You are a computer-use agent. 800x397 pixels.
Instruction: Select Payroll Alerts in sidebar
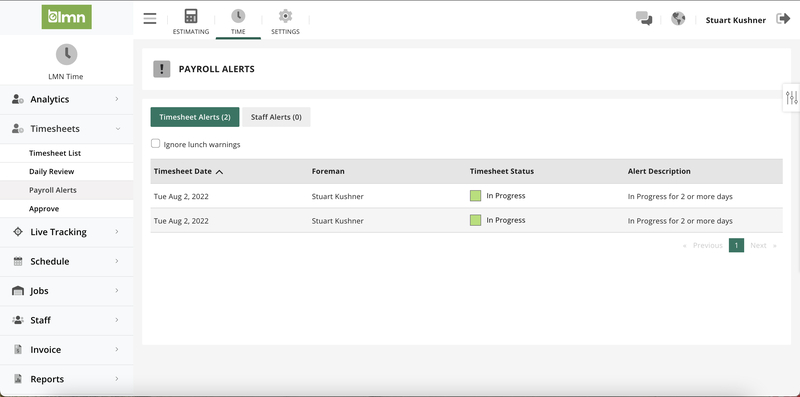tap(53, 190)
